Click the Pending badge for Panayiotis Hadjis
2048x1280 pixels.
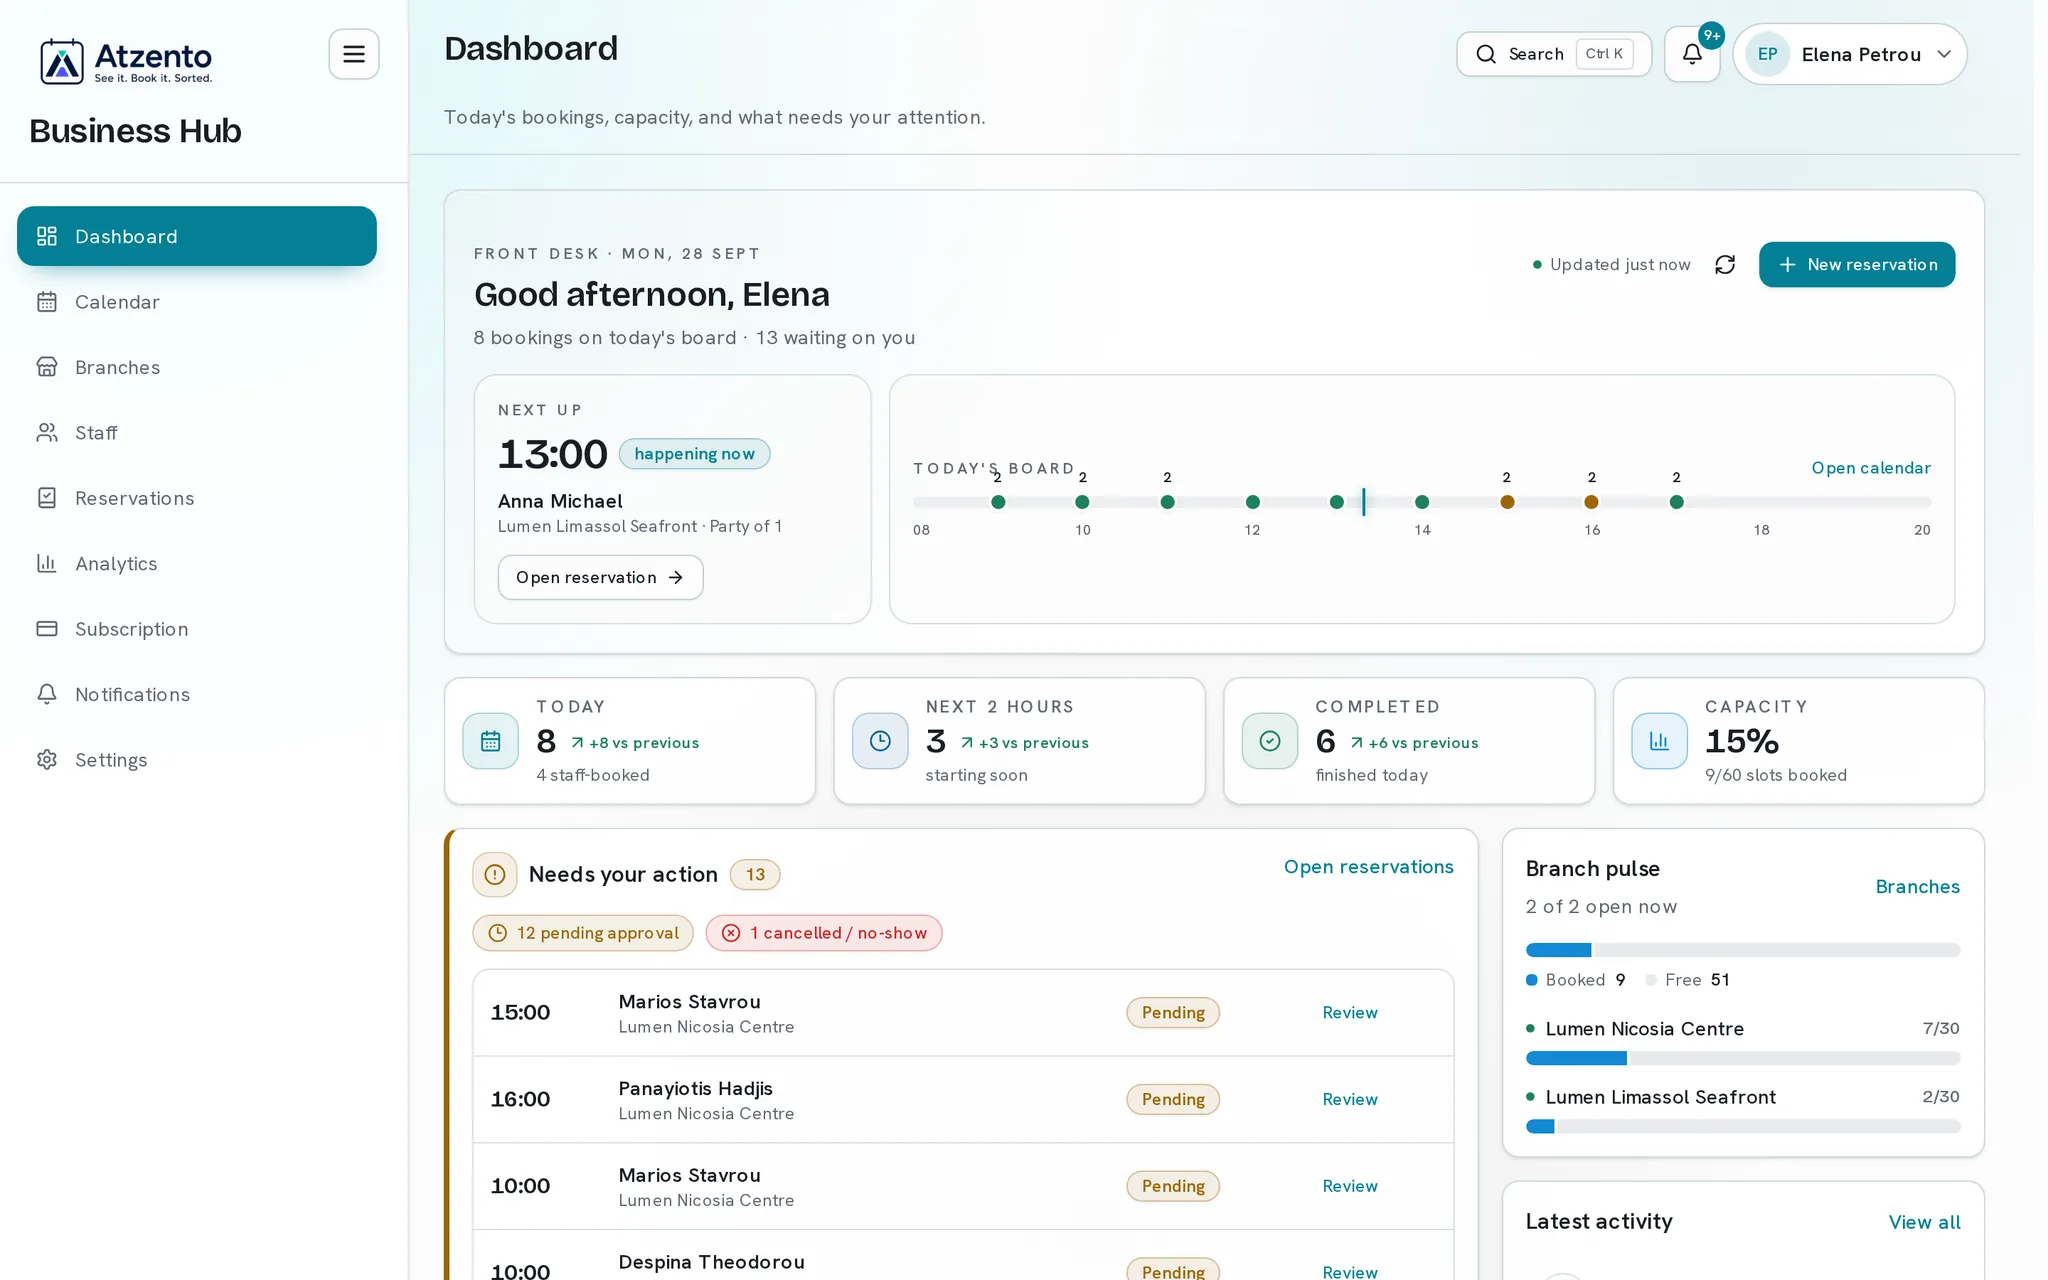[1173, 1100]
